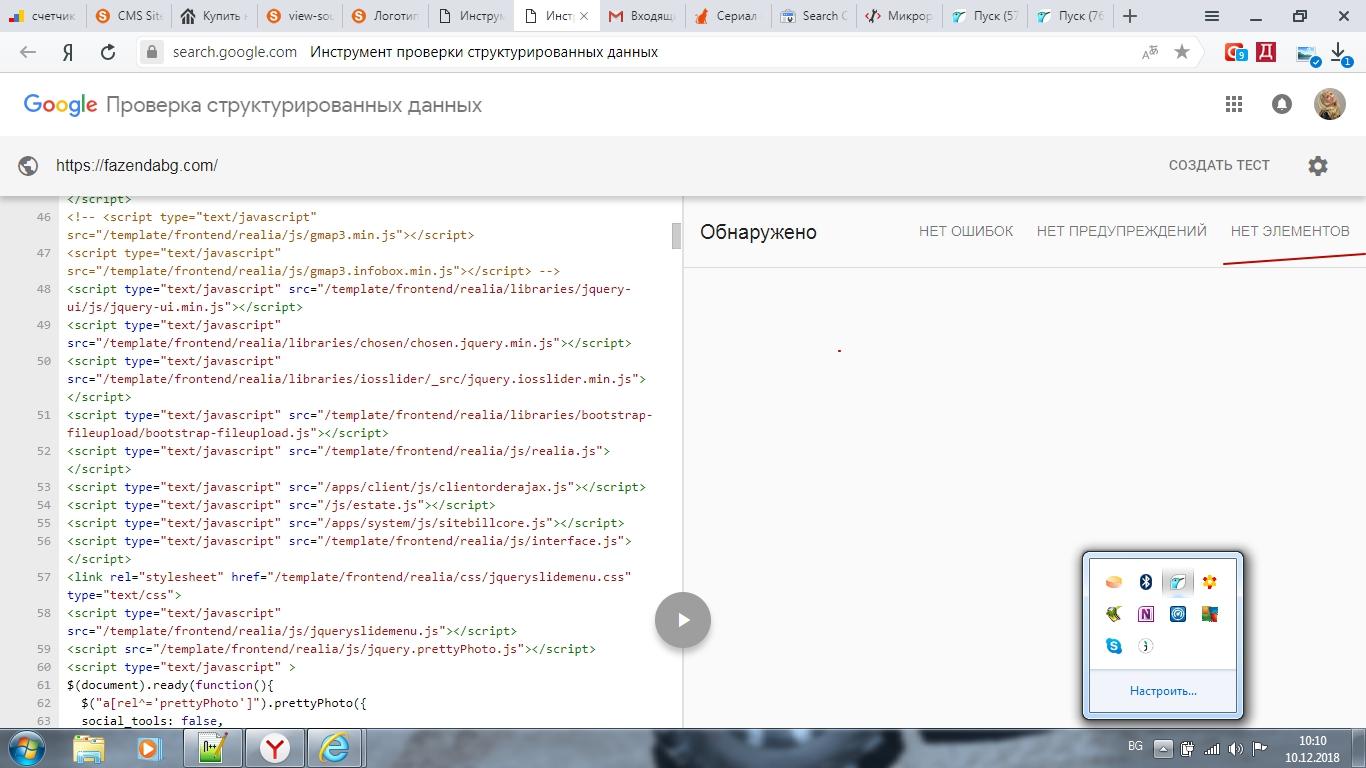Click the Google logo

coord(60,105)
